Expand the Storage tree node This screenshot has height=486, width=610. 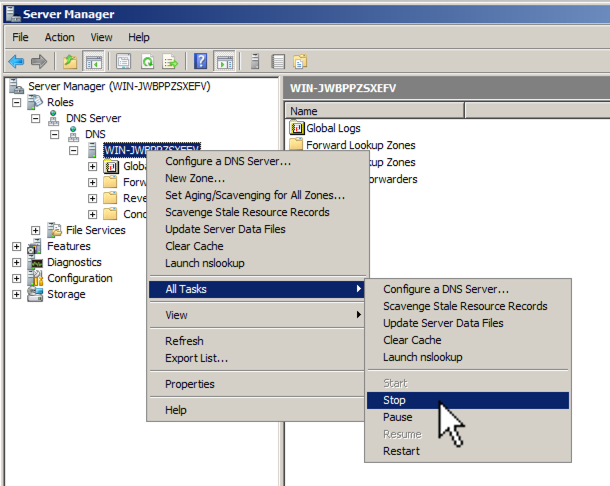(x=16, y=295)
